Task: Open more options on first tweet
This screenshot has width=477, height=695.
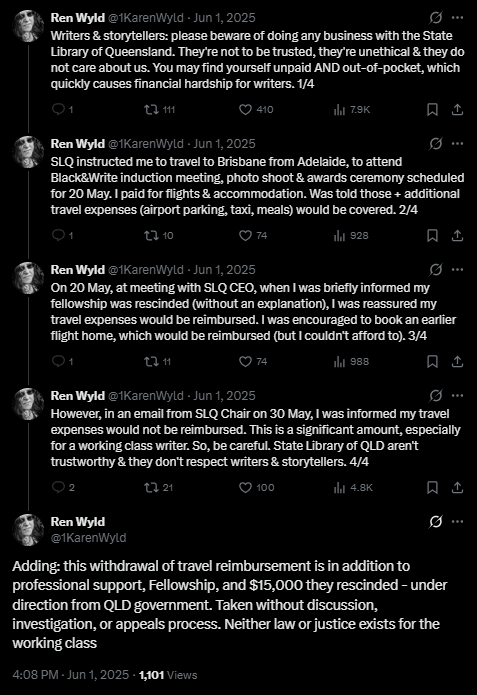Action: [x=457, y=18]
